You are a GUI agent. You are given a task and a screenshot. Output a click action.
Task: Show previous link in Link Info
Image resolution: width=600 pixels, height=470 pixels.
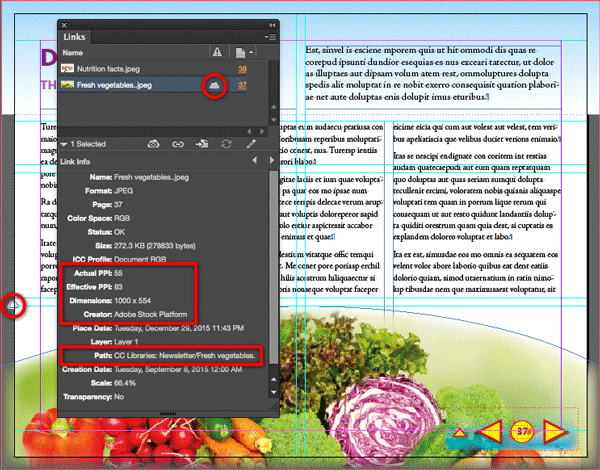(x=255, y=160)
